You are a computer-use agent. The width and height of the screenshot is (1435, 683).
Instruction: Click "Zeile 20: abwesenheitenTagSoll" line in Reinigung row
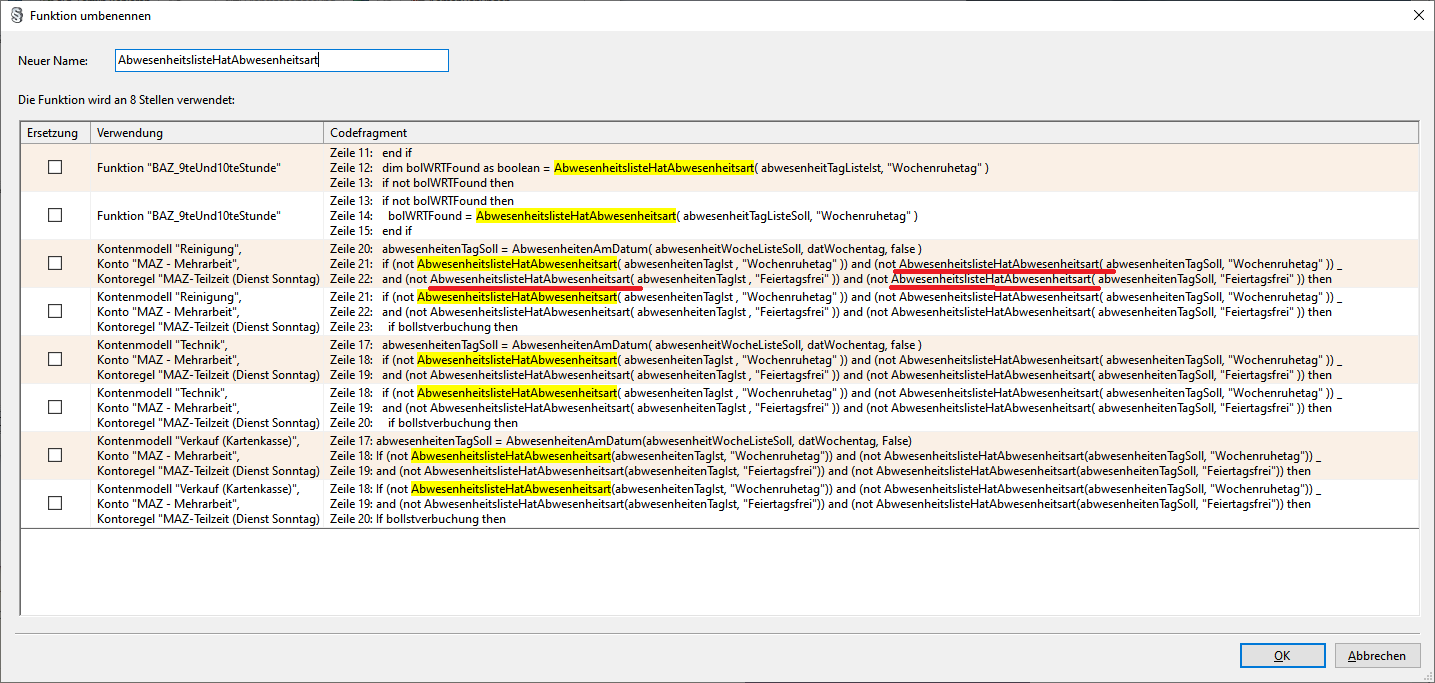click(625, 249)
